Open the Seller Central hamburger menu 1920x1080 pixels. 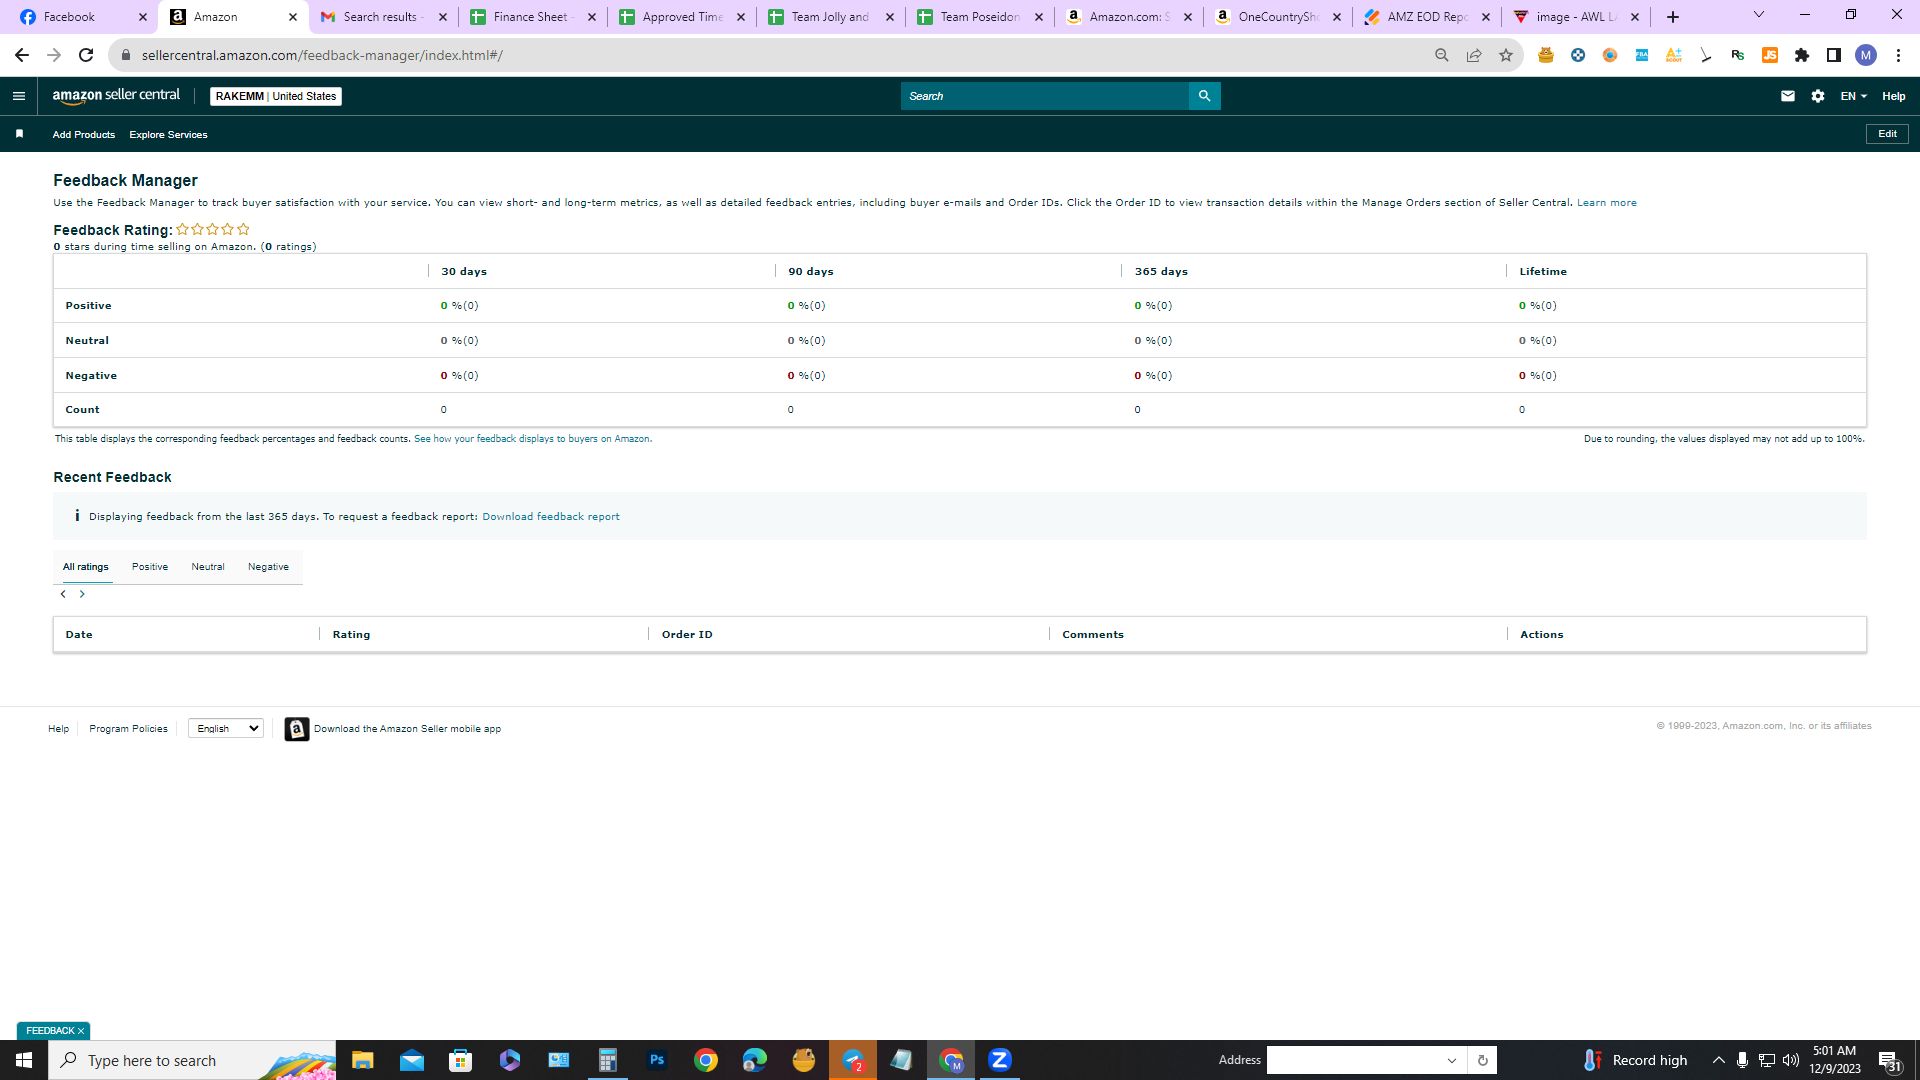coord(18,96)
